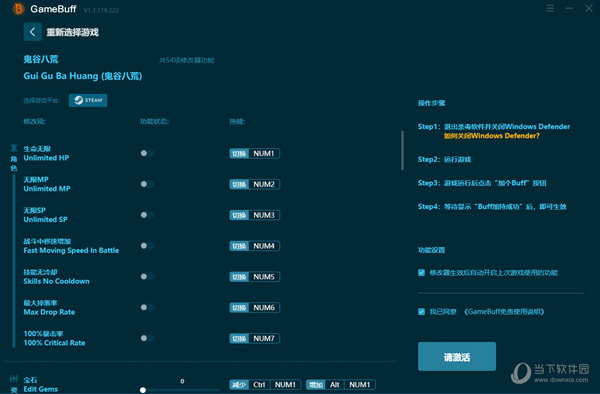600x394 pixels.
Task: Click the NUM5 hotkey field
Action: [x=254, y=277]
